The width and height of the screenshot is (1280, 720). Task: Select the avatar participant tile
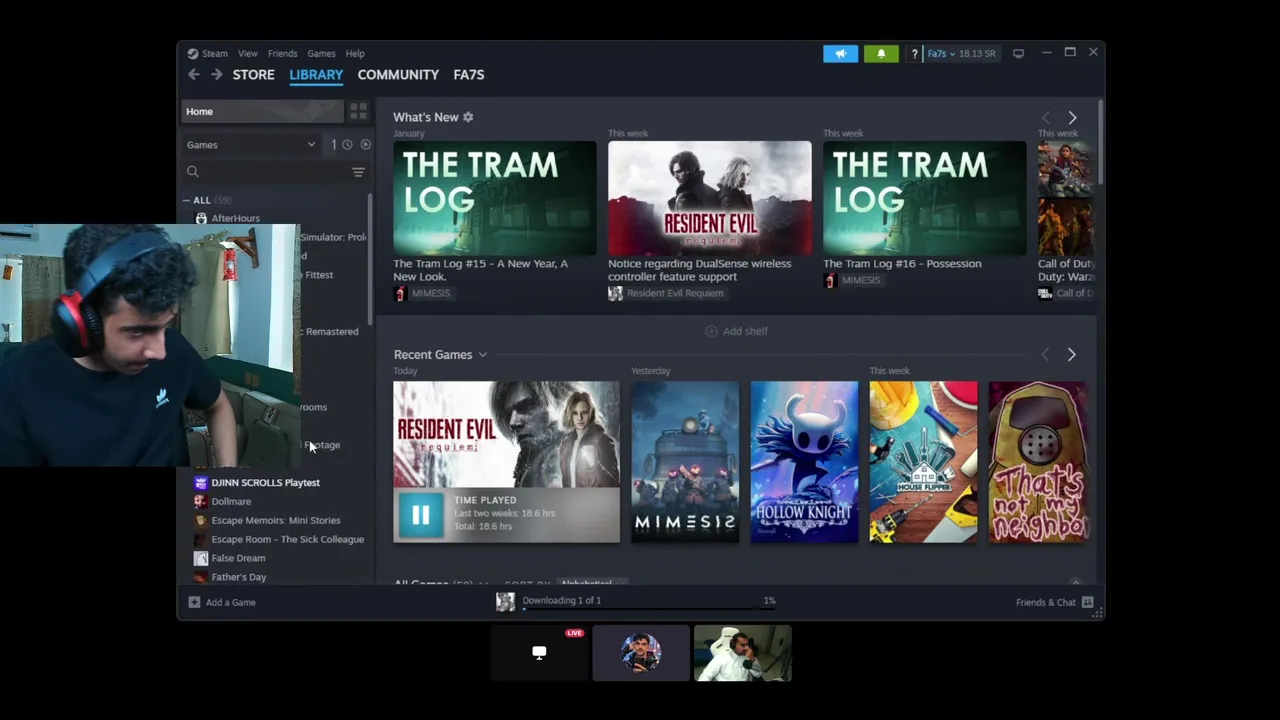click(x=641, y=653)
